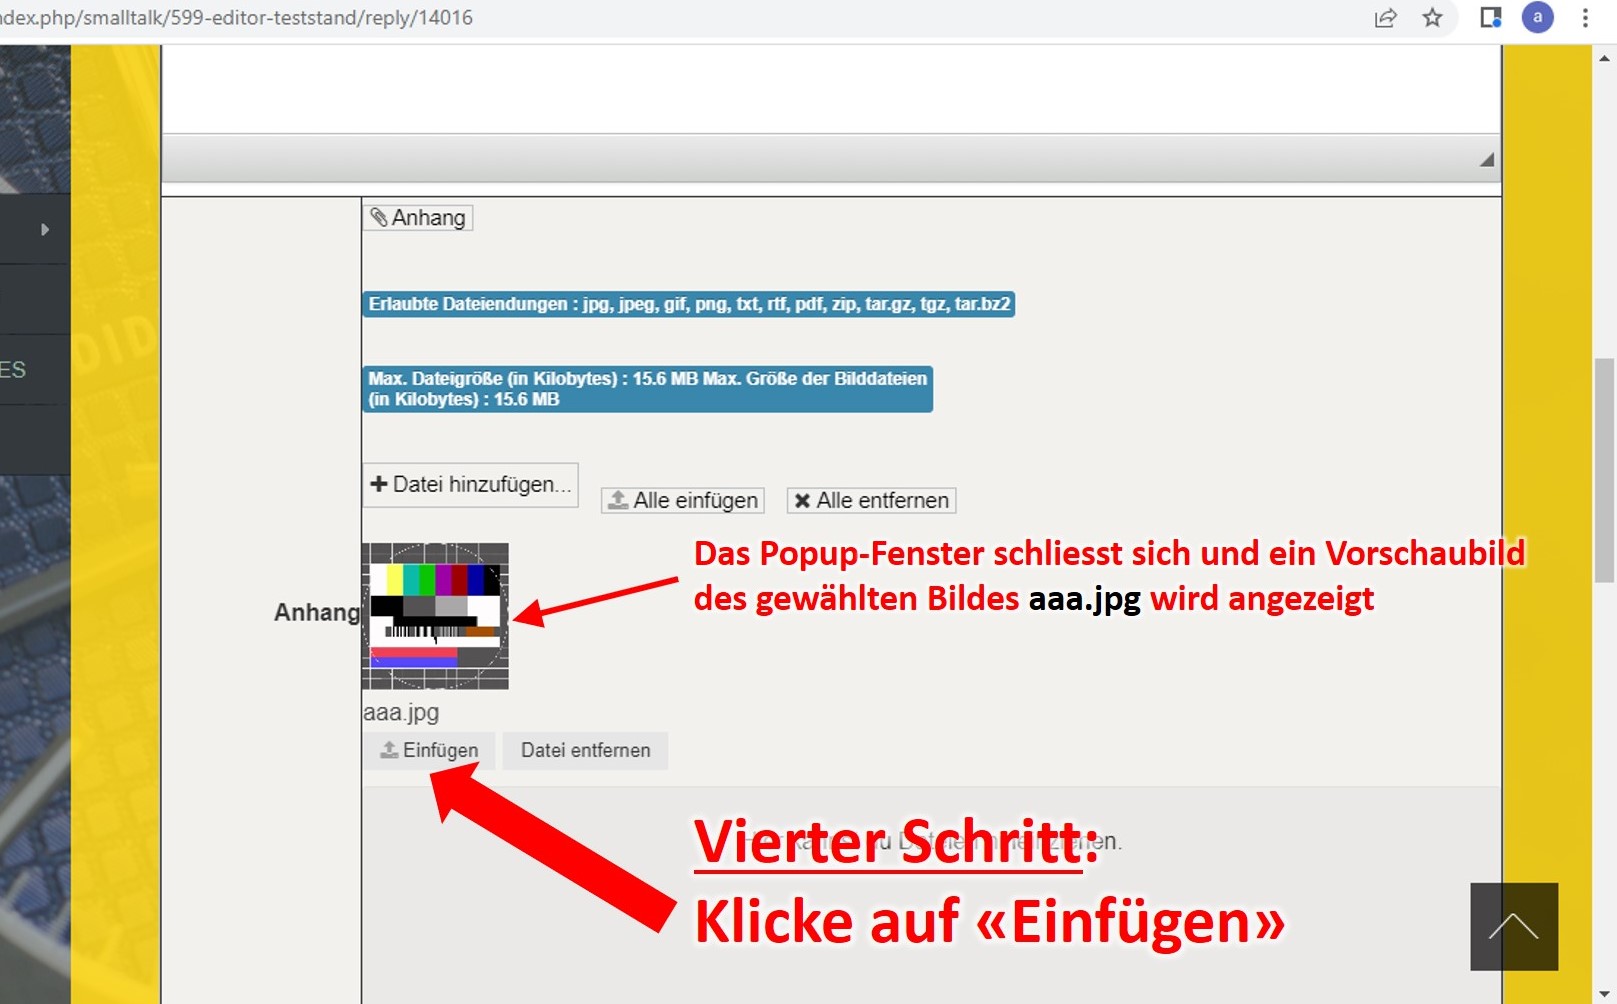
Task: Click the Einfügen button under aaa.jpg
Action: (429, 750)
